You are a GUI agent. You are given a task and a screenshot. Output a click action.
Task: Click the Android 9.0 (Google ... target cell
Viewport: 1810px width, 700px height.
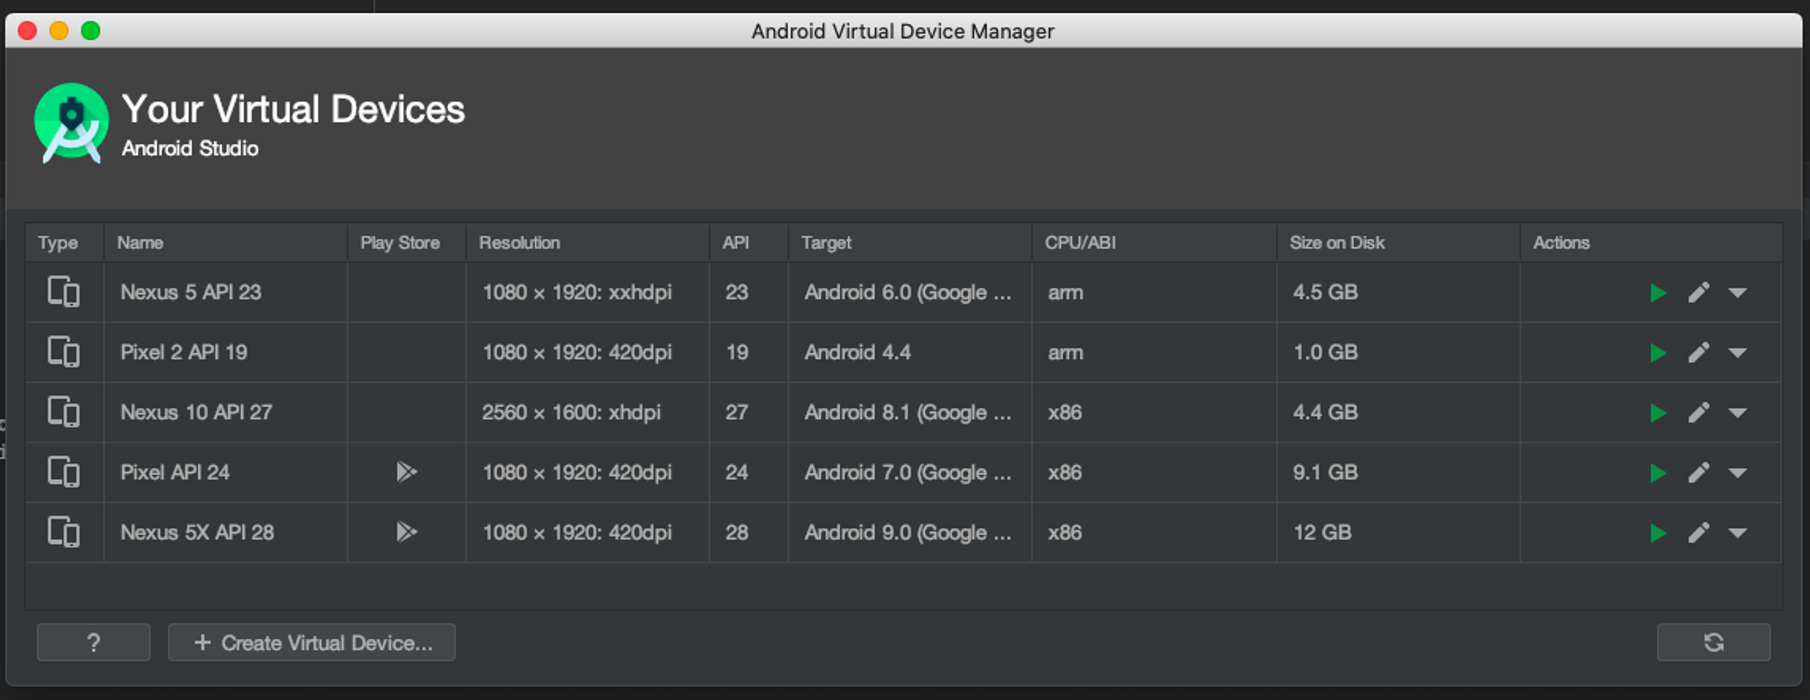910,532
